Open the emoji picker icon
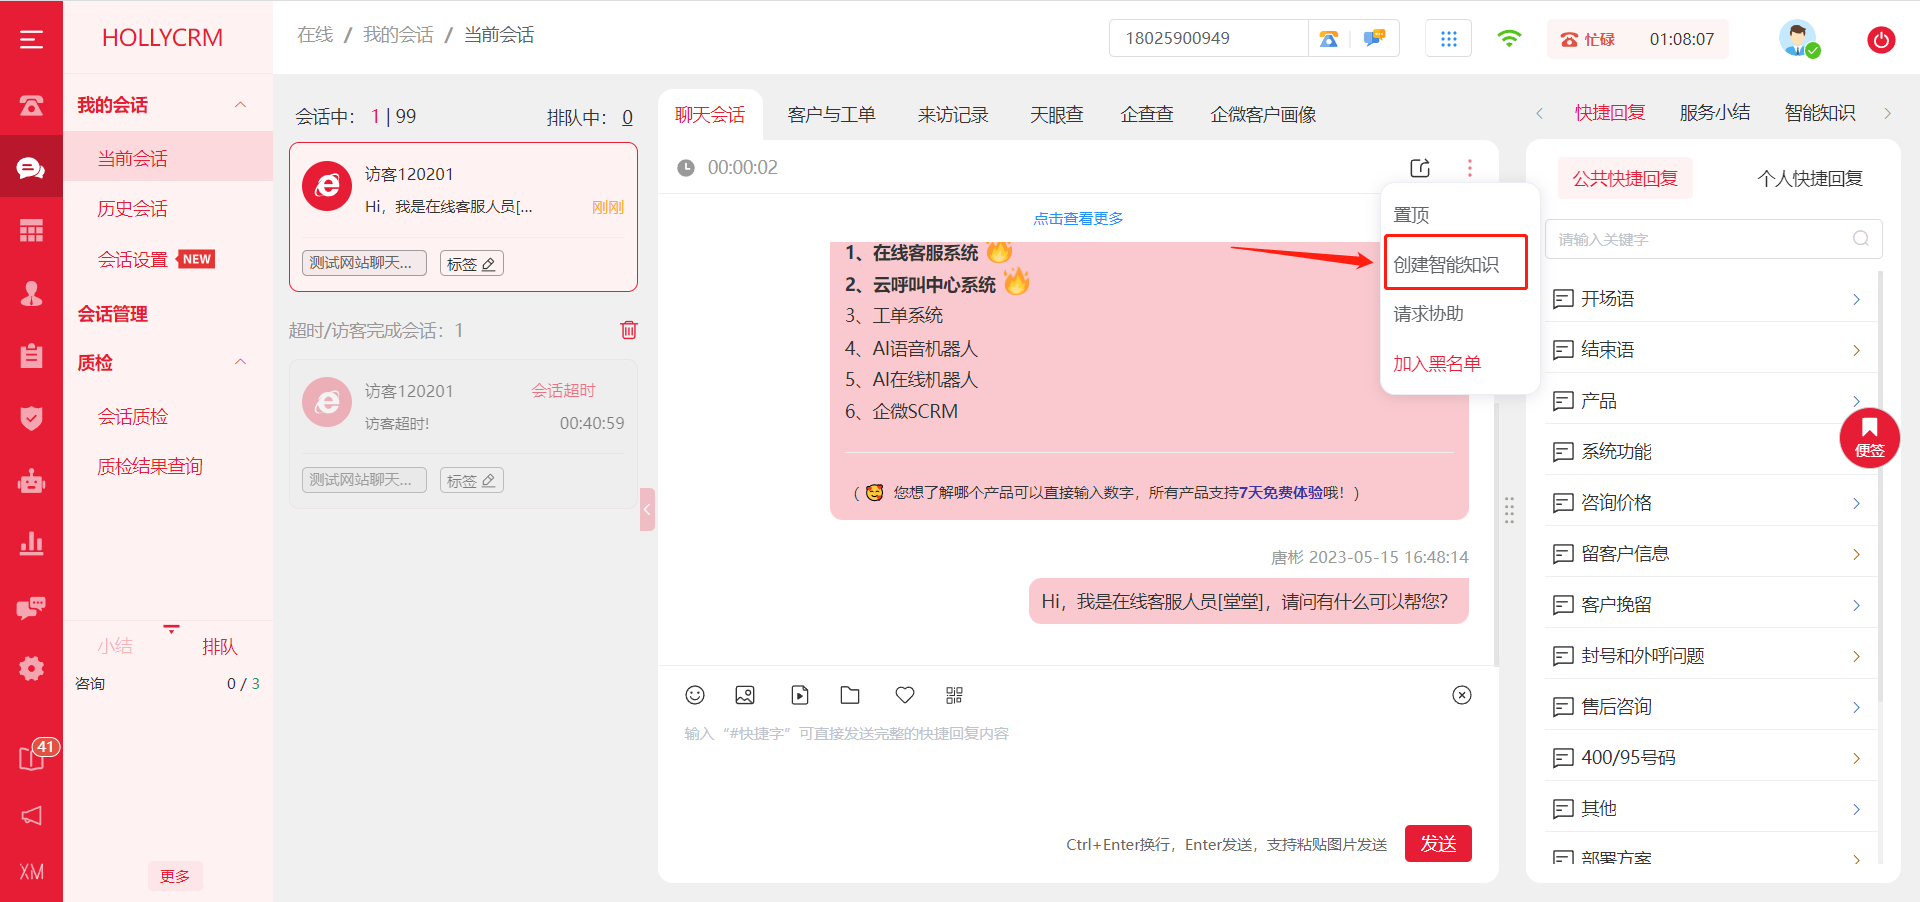 point(695,695)
